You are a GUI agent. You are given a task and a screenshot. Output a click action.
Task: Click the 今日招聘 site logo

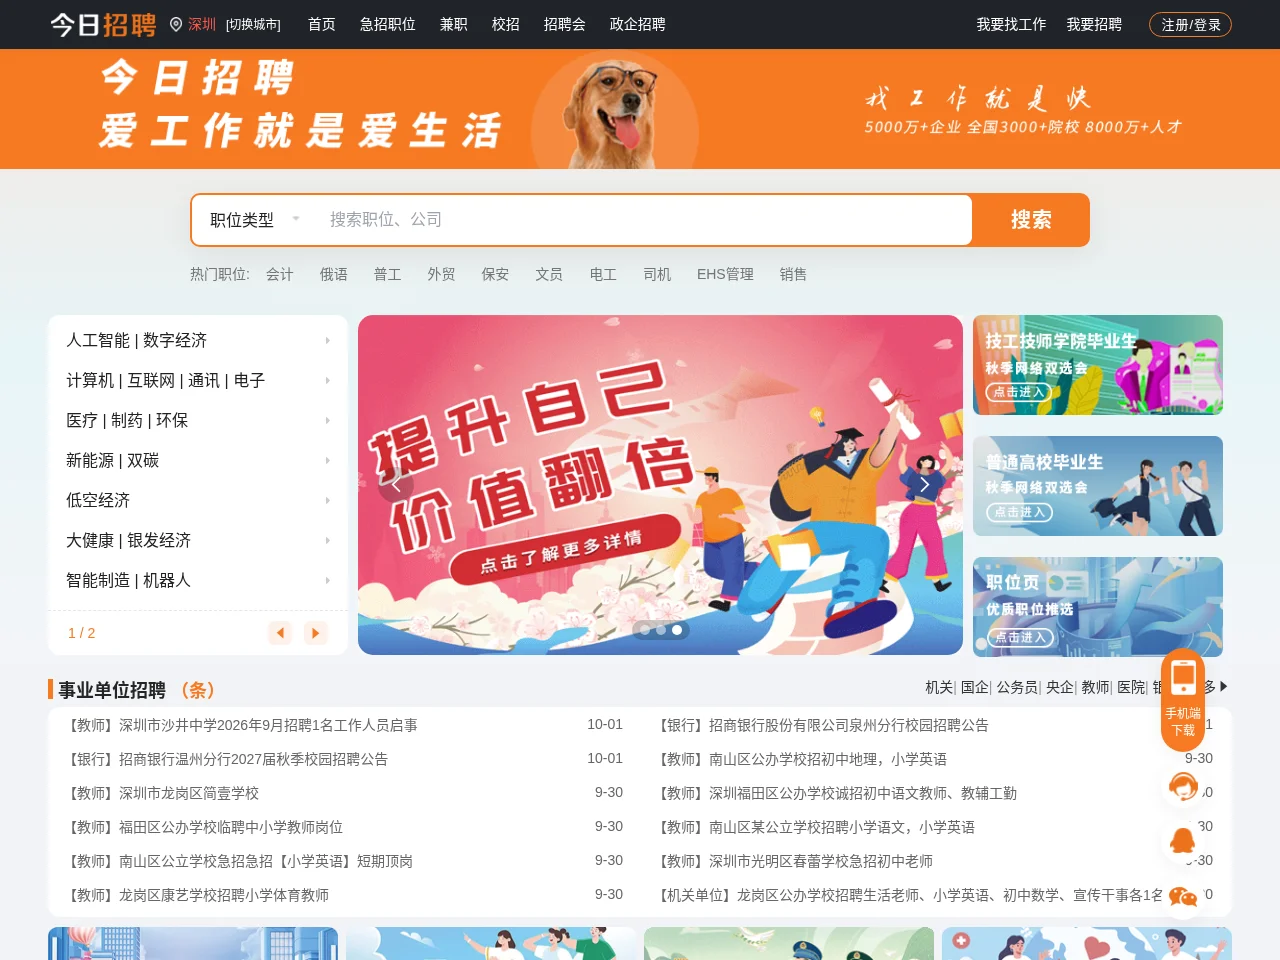point(104,24)
